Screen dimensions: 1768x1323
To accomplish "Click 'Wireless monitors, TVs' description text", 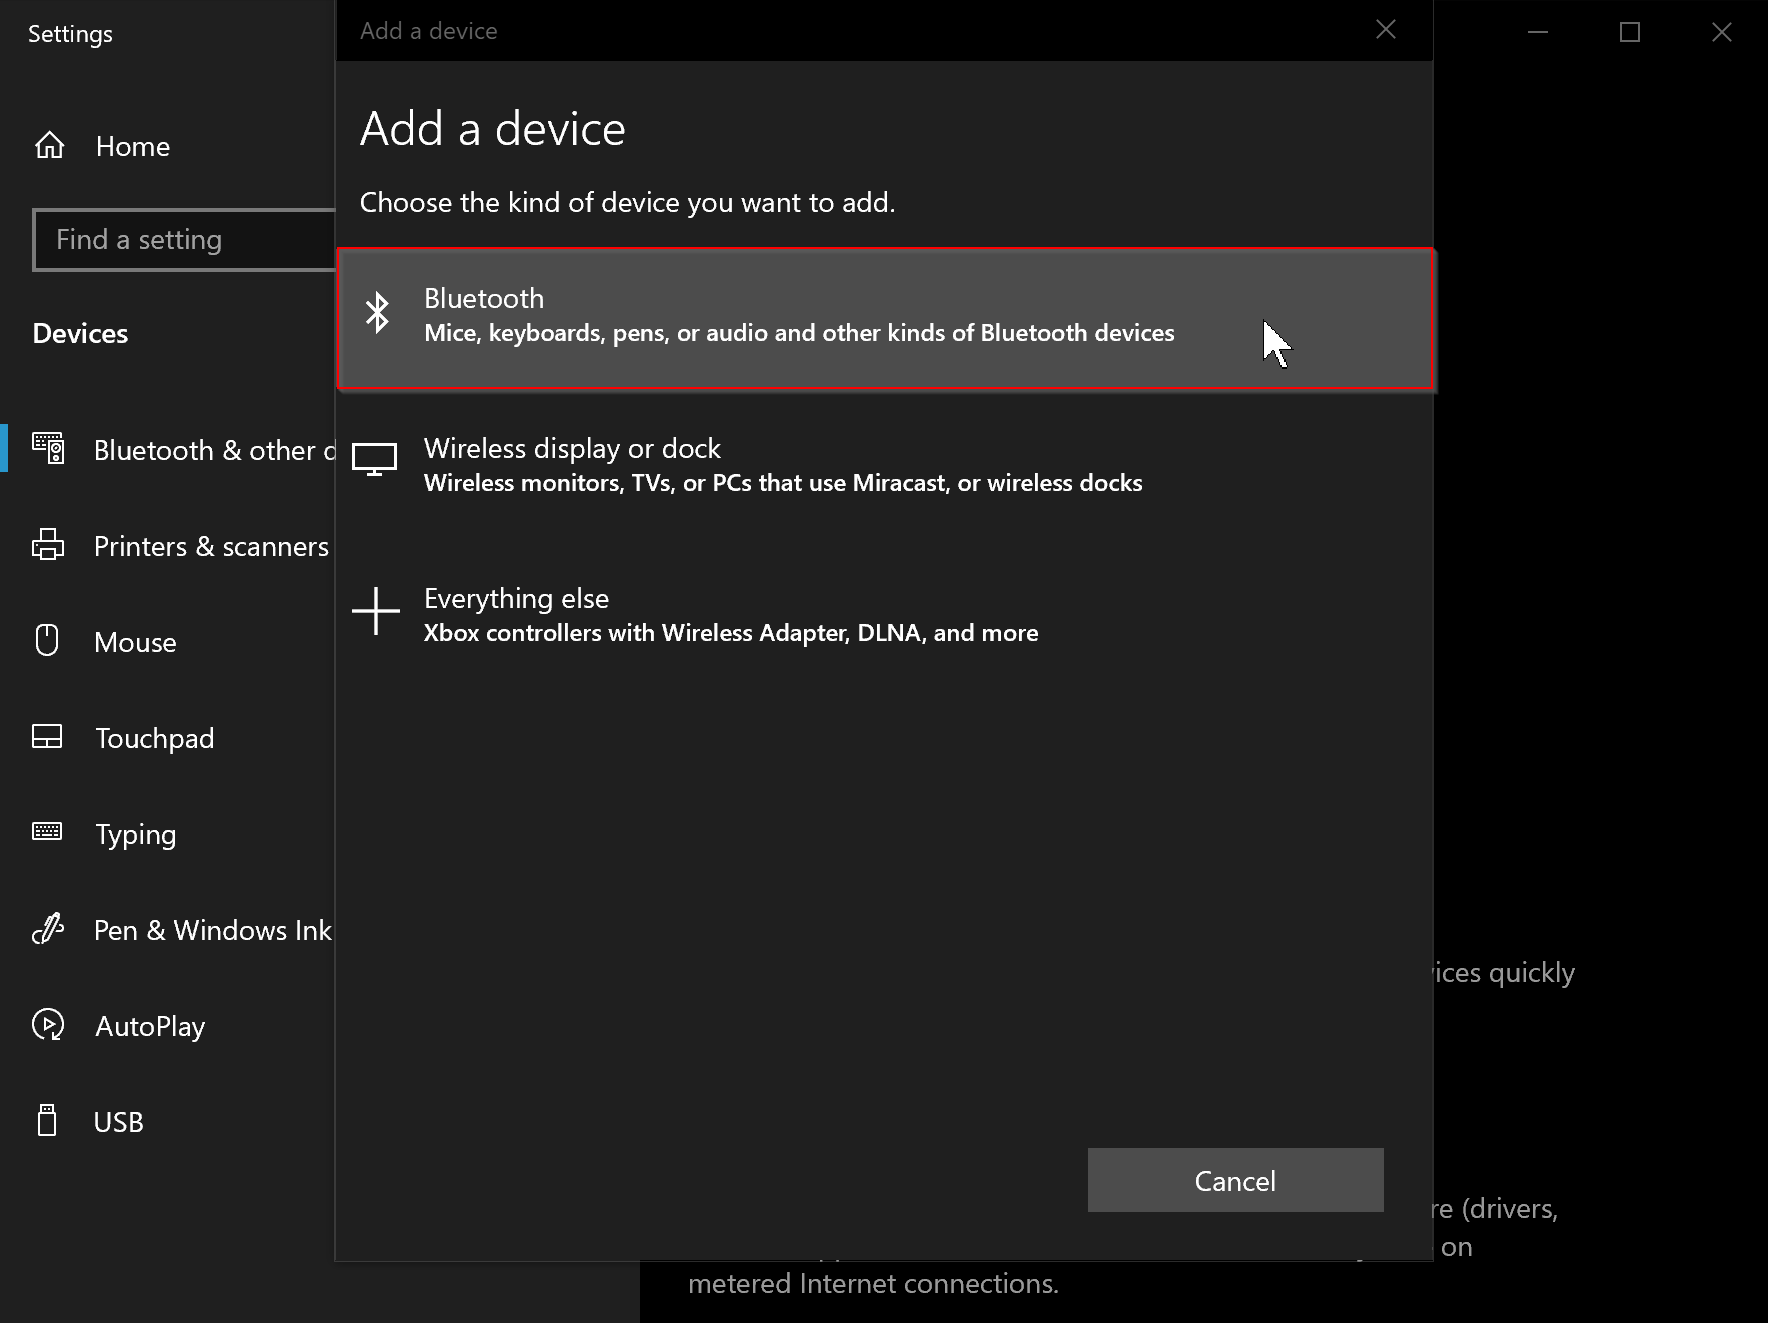I will (x=783, y=483).
